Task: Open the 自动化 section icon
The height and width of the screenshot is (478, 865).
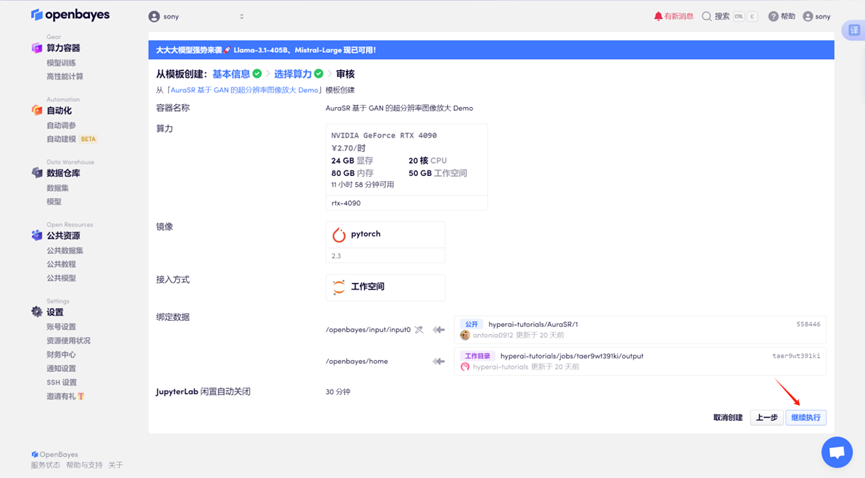Action: (x=37, y=110)
